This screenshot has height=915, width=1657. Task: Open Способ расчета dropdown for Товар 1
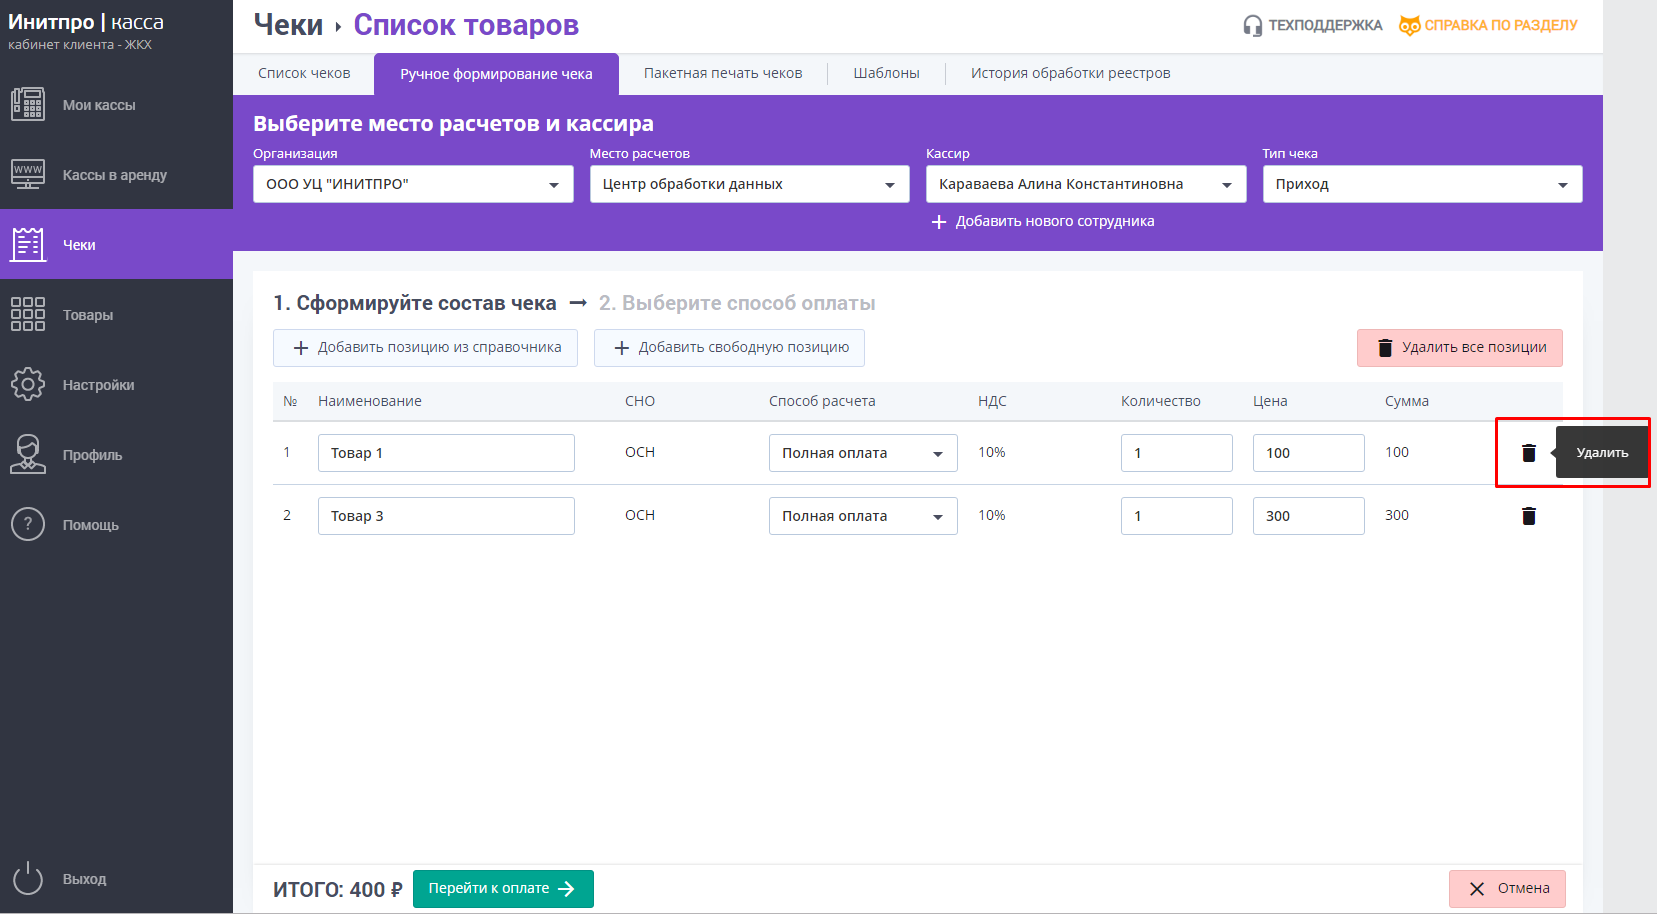point(863,453)
